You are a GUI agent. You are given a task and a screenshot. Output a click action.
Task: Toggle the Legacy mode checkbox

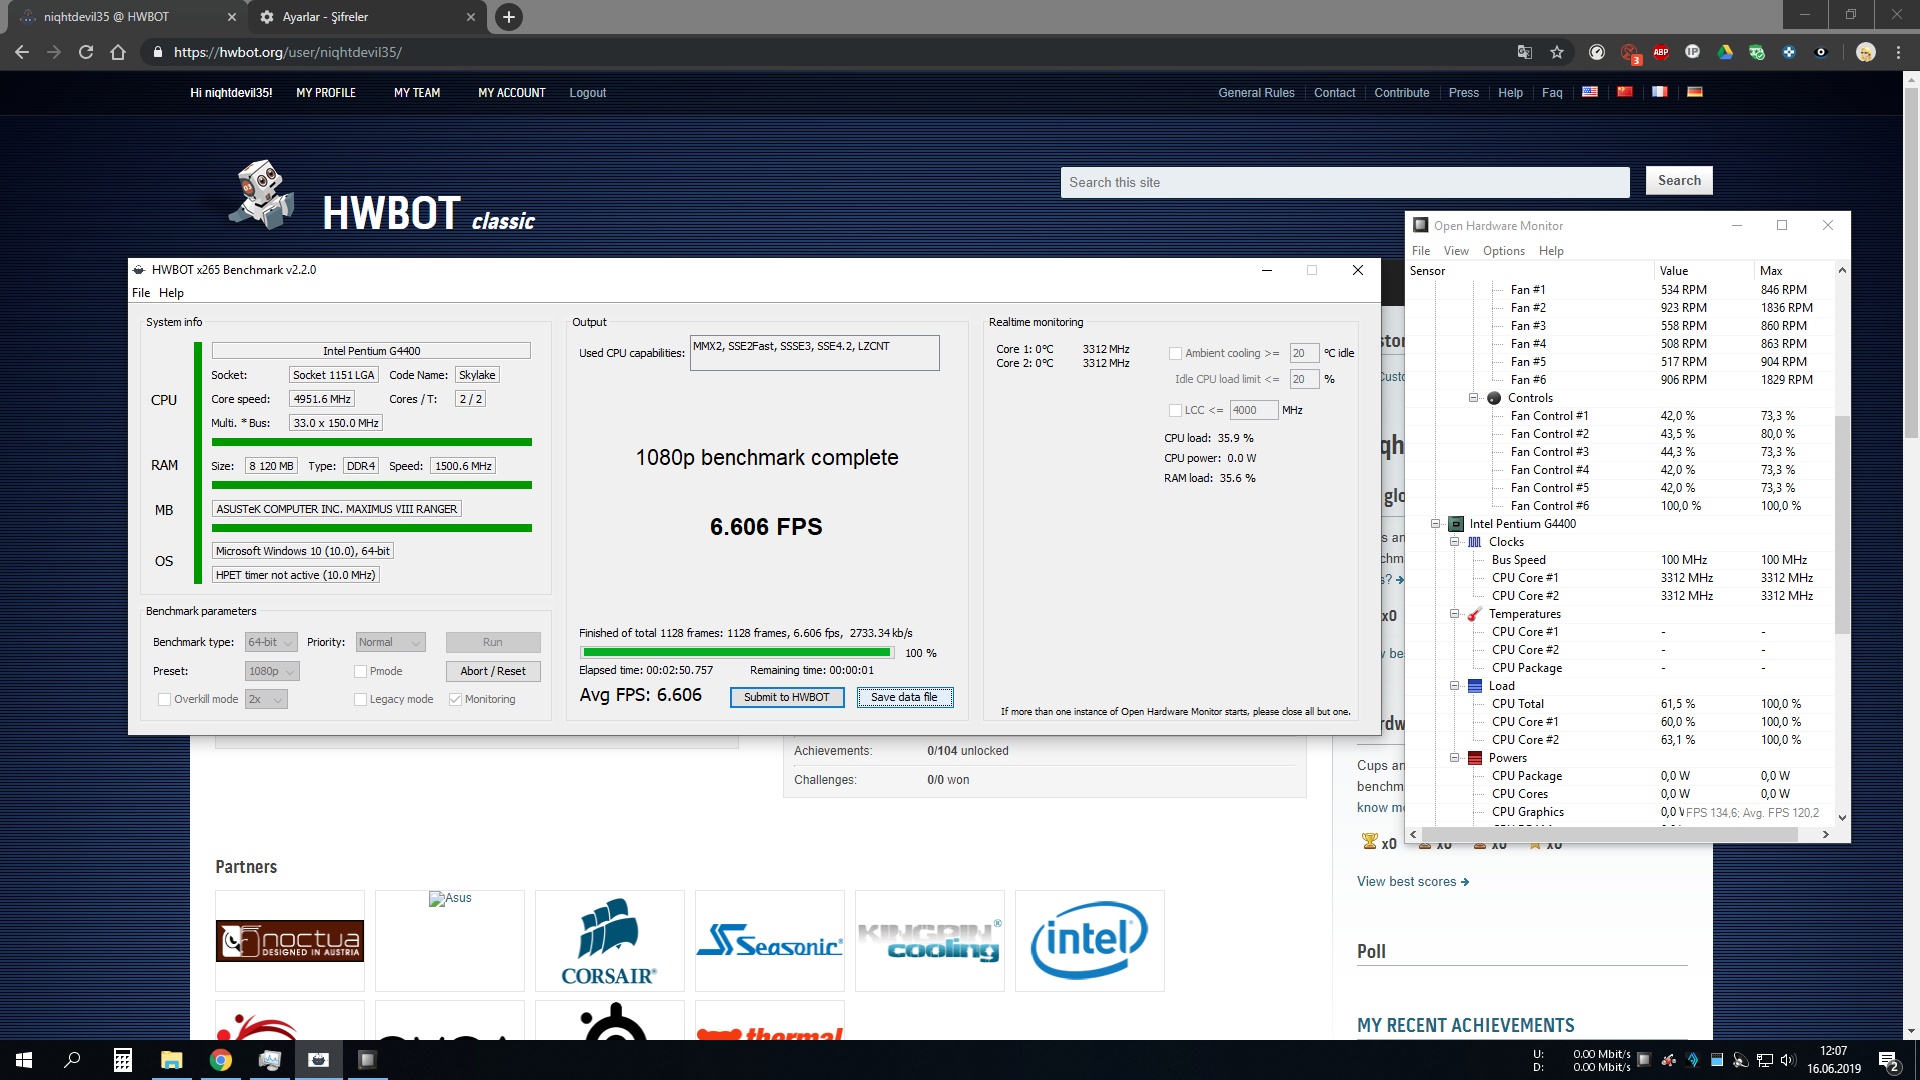[x=360, y=699]
